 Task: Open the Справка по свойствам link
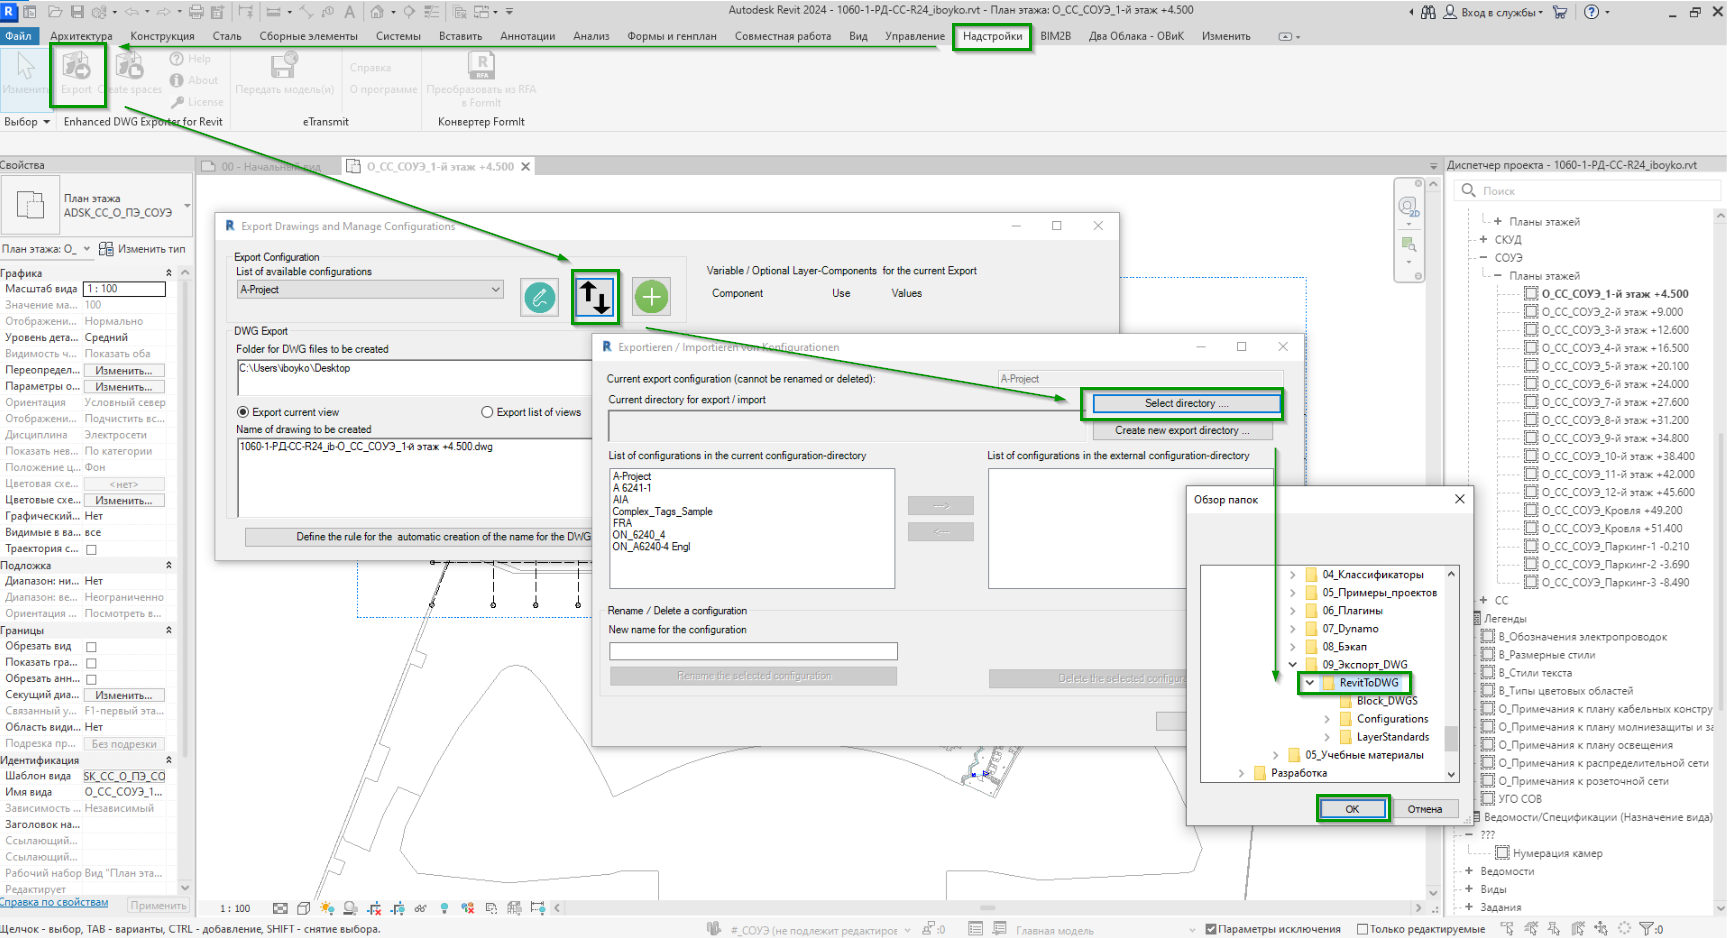(x=54, y=902)
